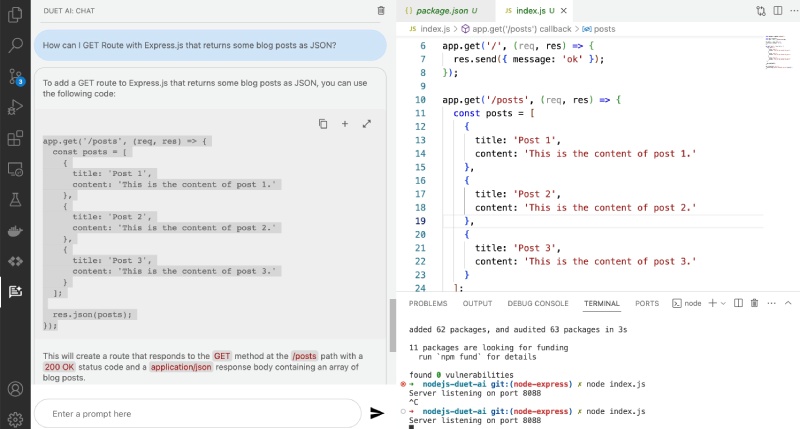The height and width of the screenshot is (429, 800).
Task: Open the OUTPUT panel tab
Action: 477,304
